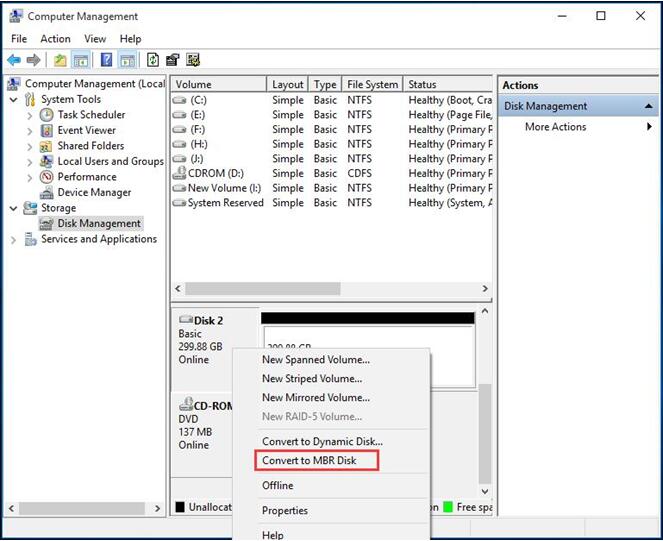Expand the Performance node
Screen dimensions: 663x541
tap(30, 178)
